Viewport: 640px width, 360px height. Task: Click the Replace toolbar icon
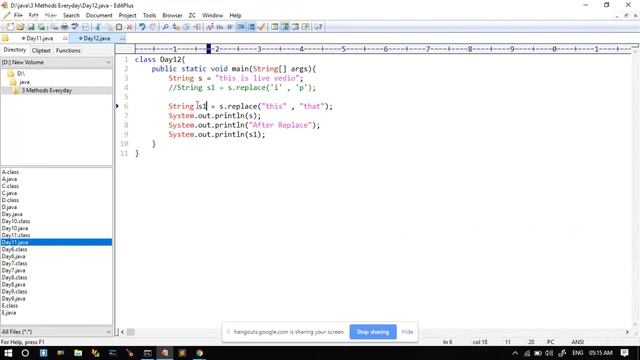[x=176, y=27]
